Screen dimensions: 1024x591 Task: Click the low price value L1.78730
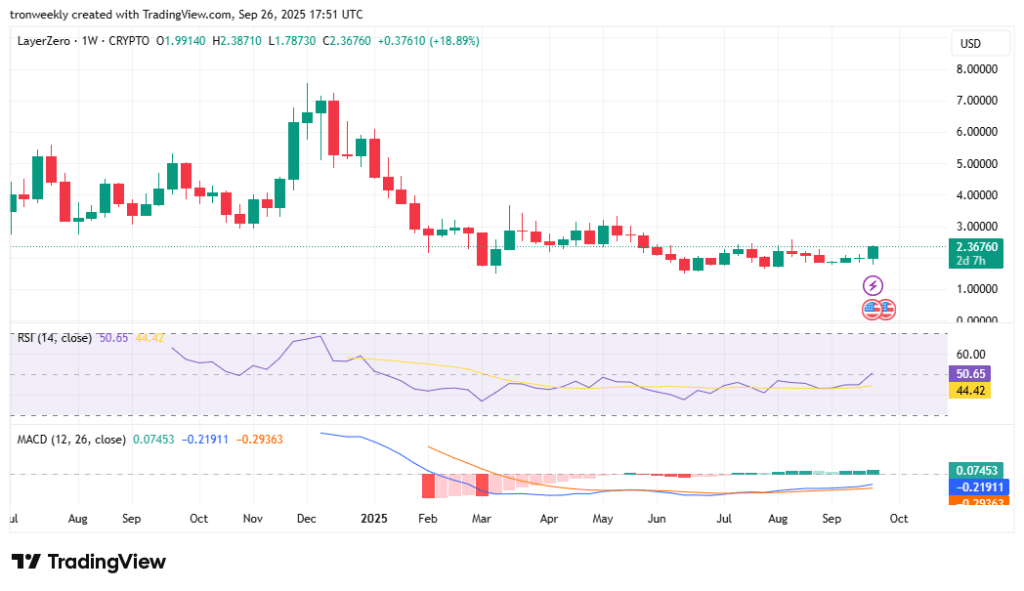(292, 40)
